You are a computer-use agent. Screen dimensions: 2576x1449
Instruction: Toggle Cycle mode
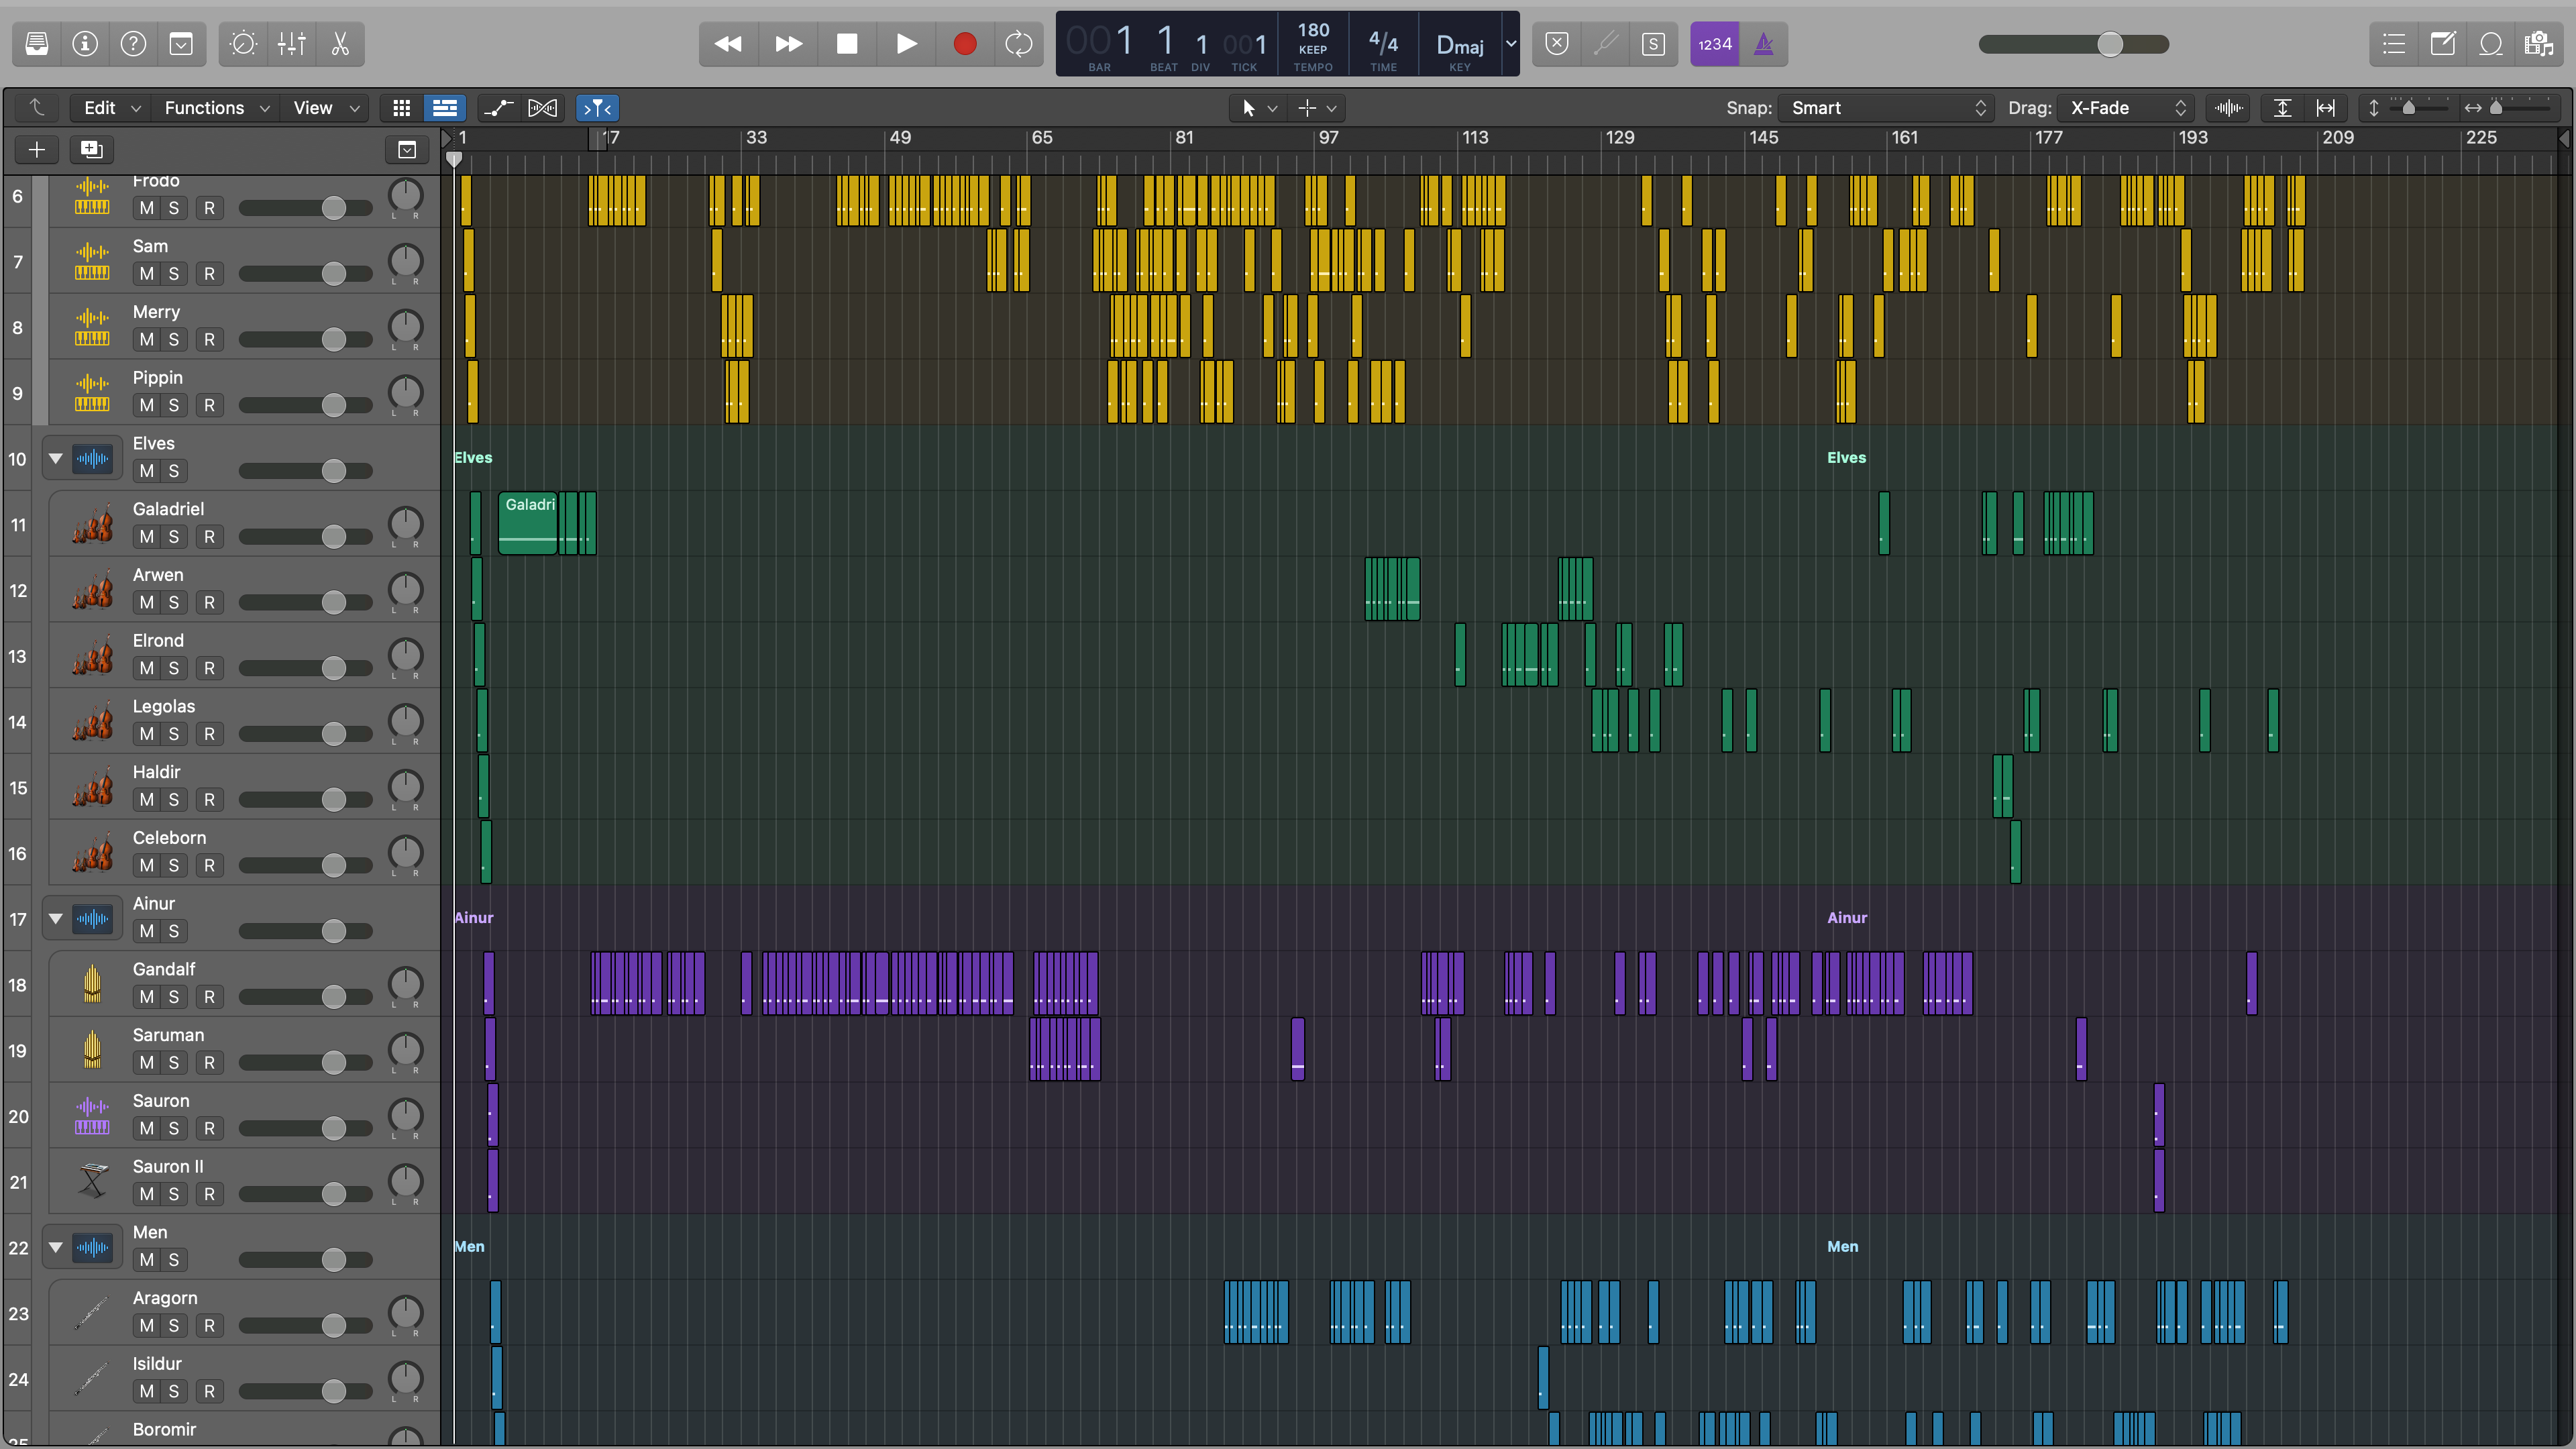point(1018,44)
